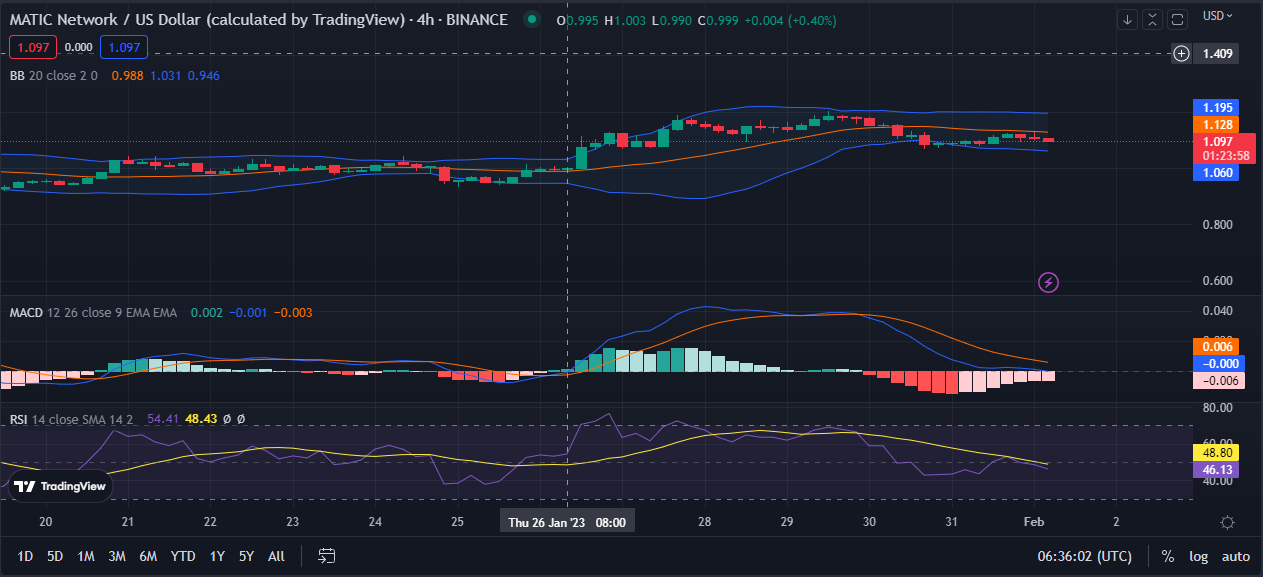This screenshot has width=1263, height=577.
Task: Toggle auto scale mode
Action: (1236, 556)
